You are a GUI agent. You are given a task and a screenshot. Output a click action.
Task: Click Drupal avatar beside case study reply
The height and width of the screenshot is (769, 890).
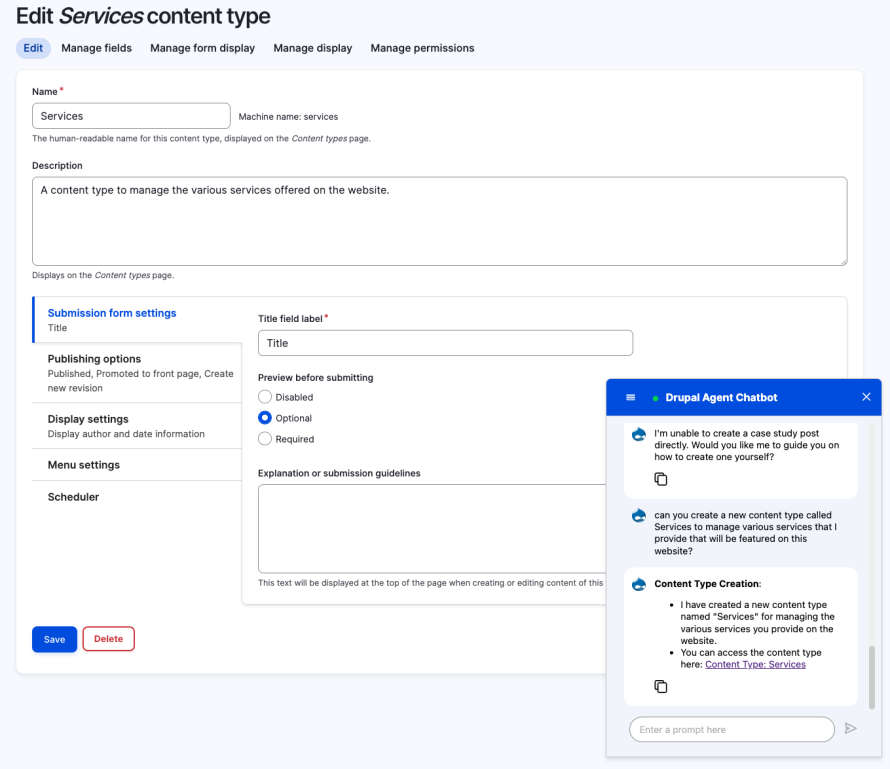click(639, 435)
